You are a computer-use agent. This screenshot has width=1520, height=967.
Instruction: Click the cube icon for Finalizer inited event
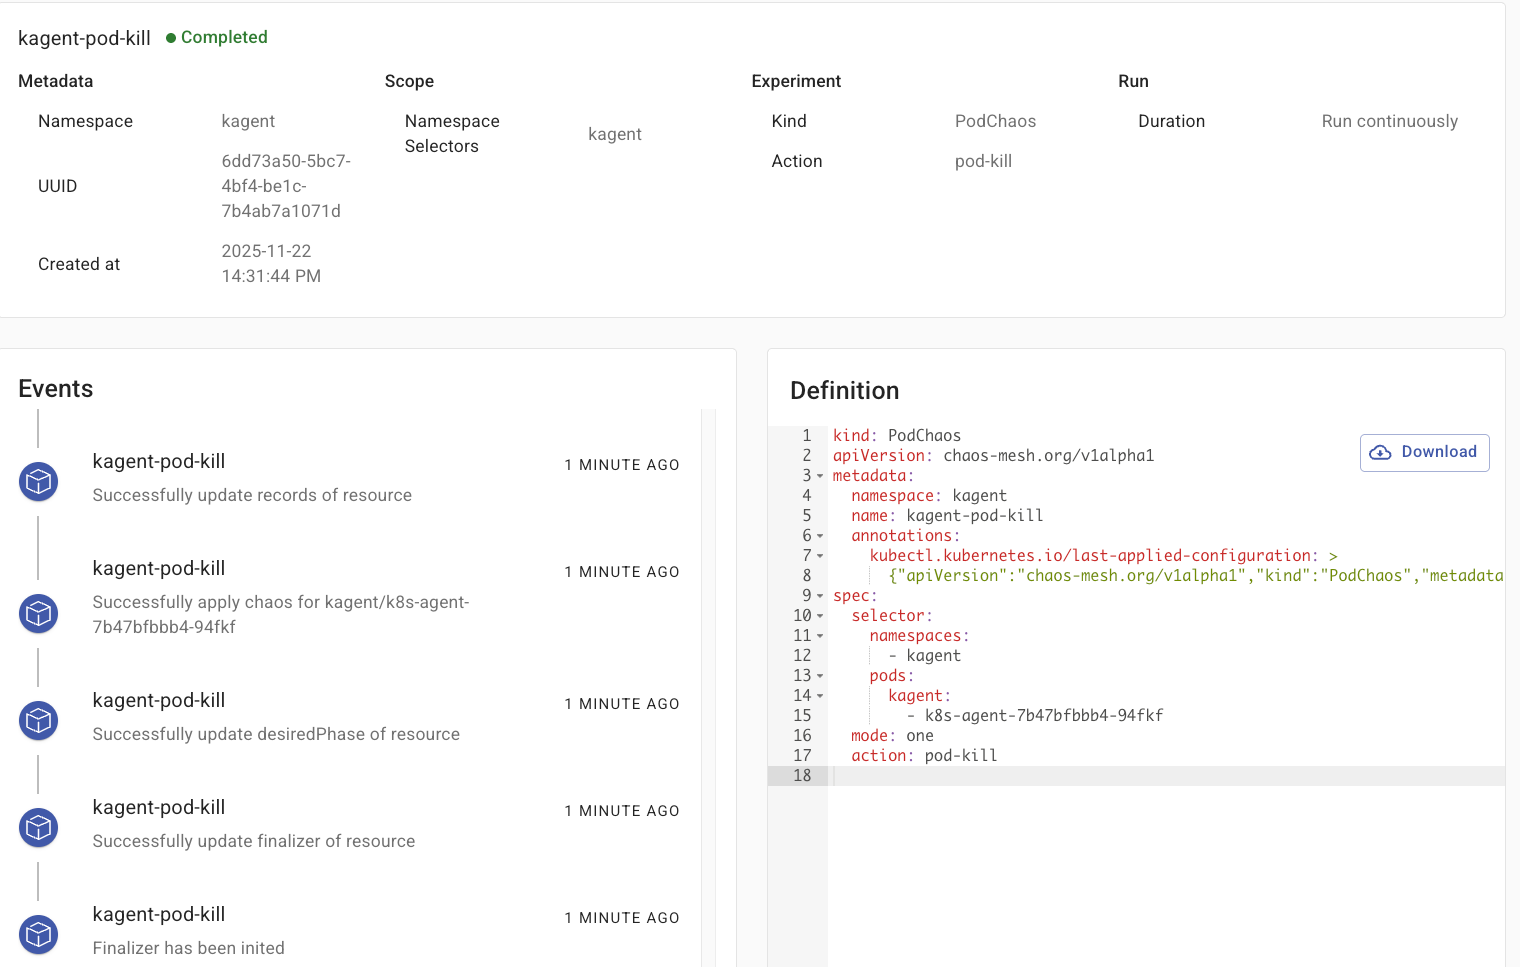point(39,935)
